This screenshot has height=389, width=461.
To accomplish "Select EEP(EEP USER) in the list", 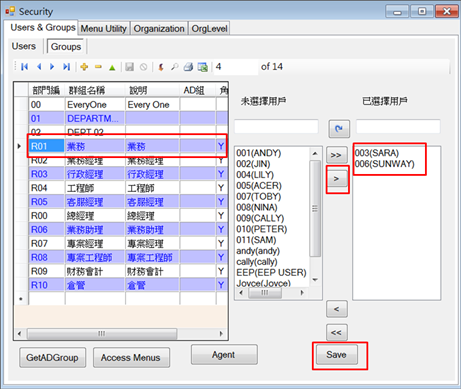I will 271,273.
